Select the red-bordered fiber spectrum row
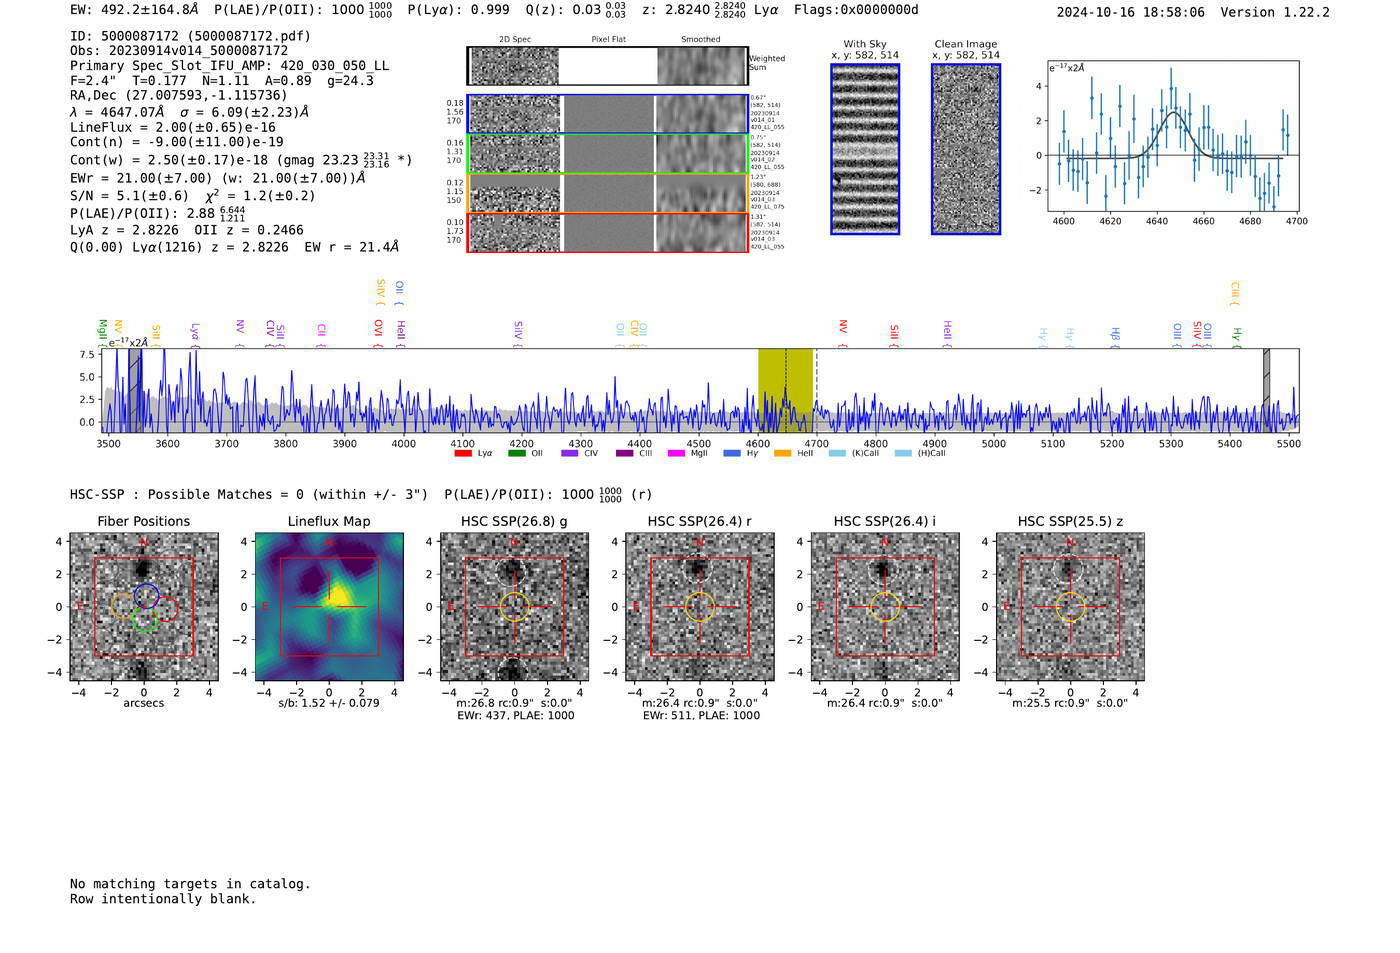 tap(608, 232)
